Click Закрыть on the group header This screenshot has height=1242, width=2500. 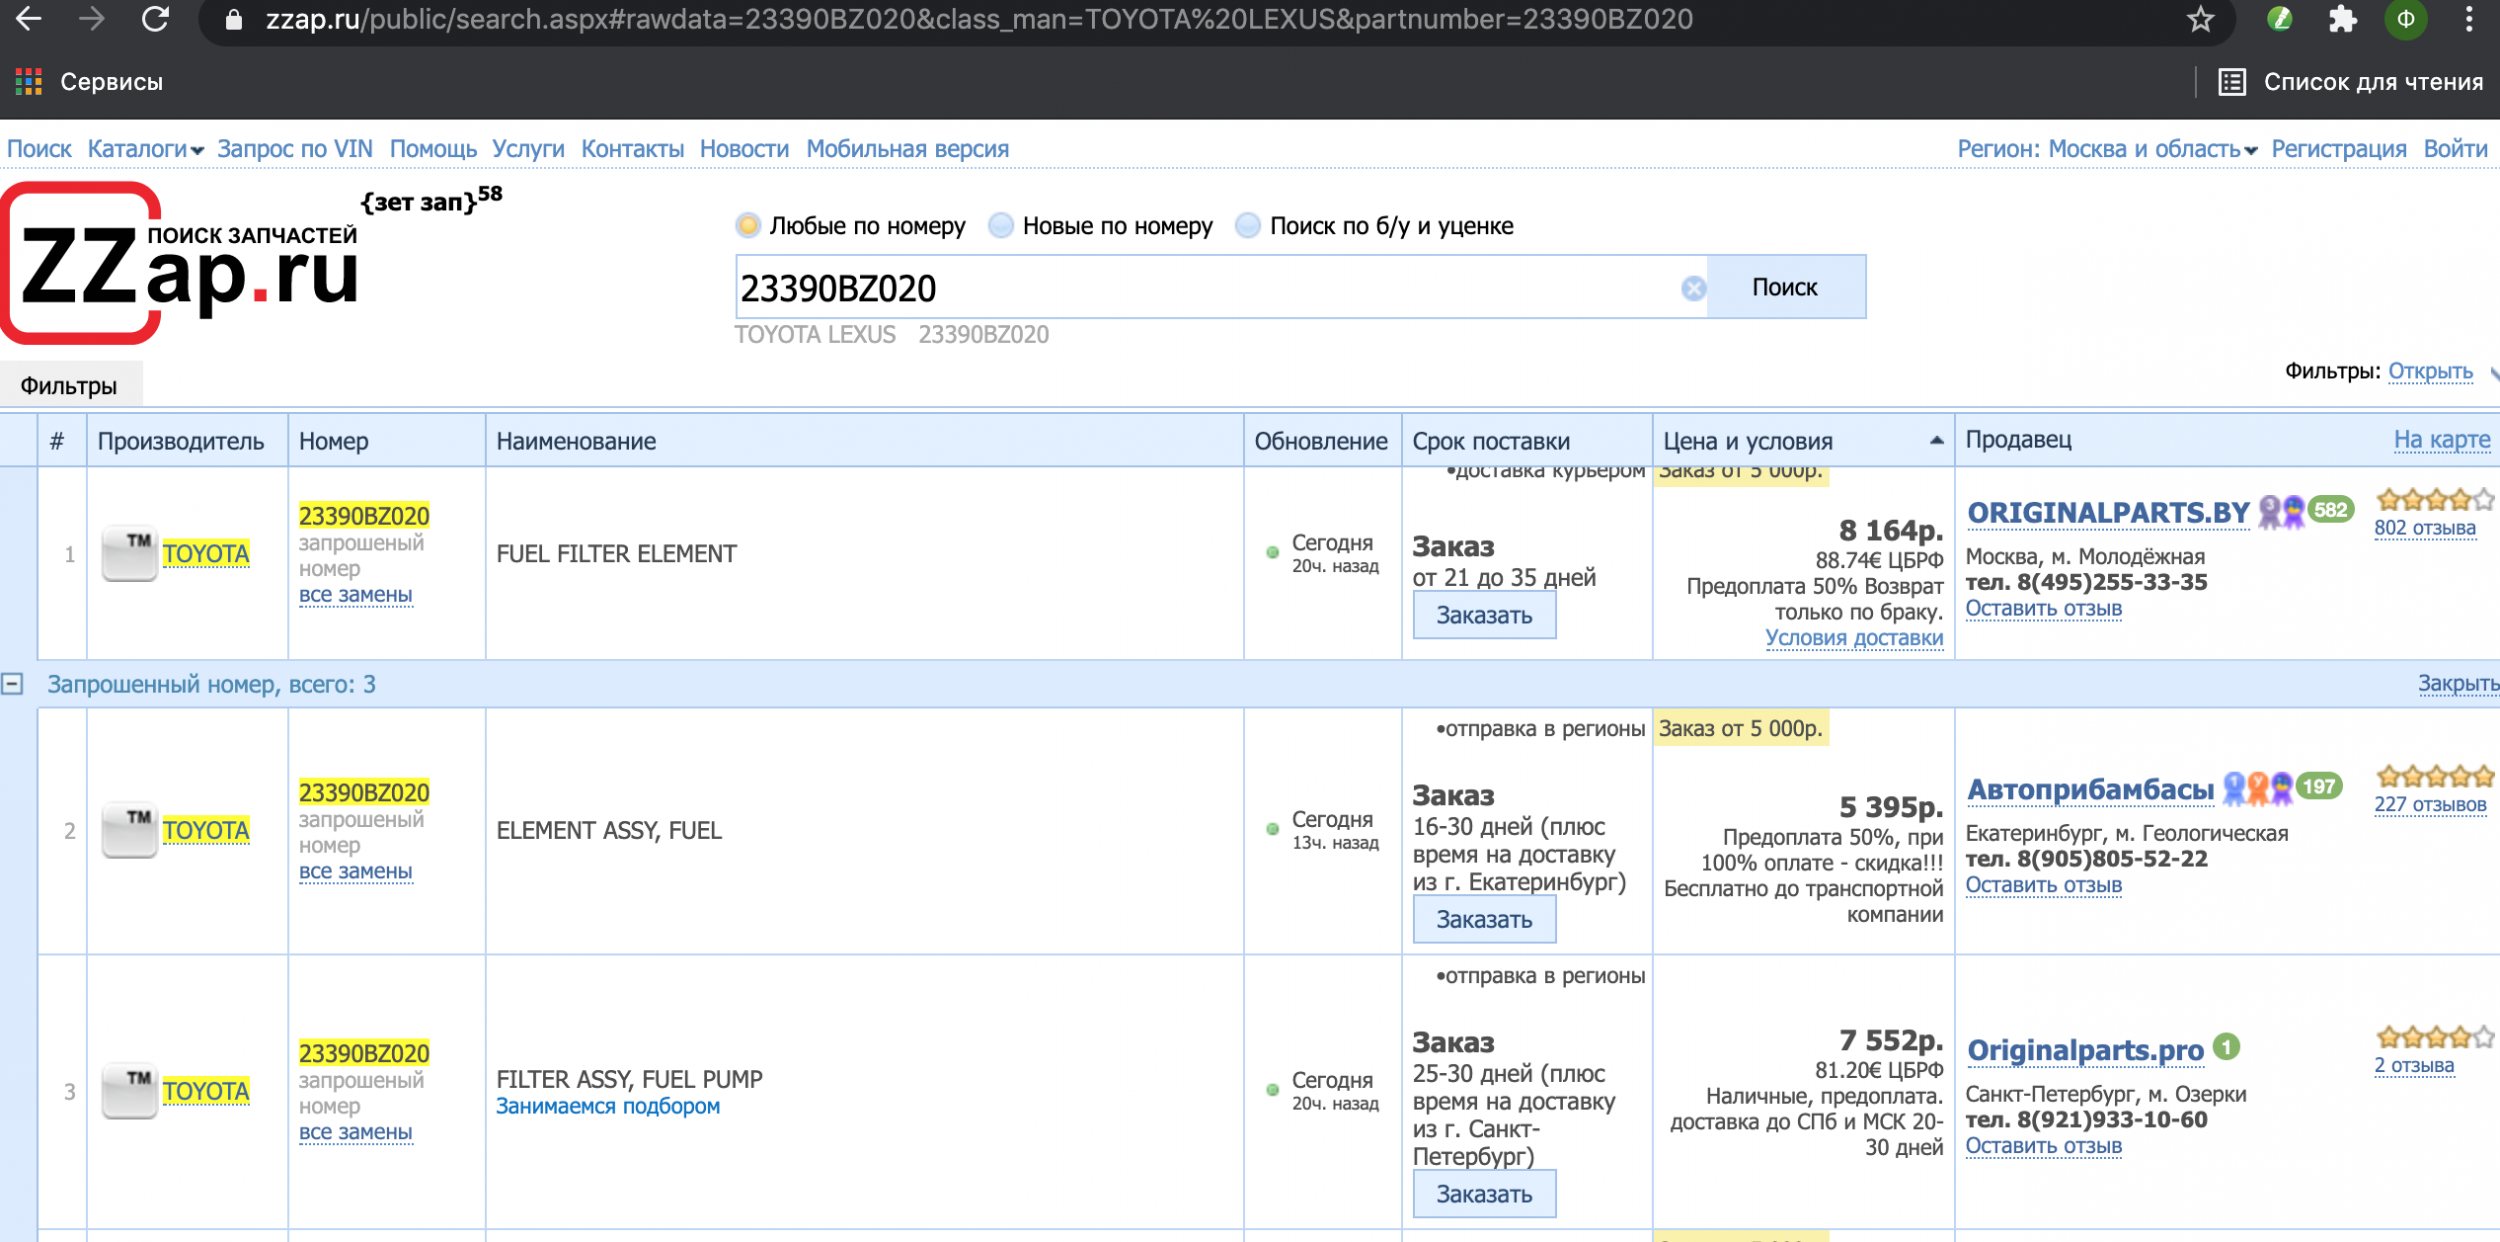(x=2458, y=684)
